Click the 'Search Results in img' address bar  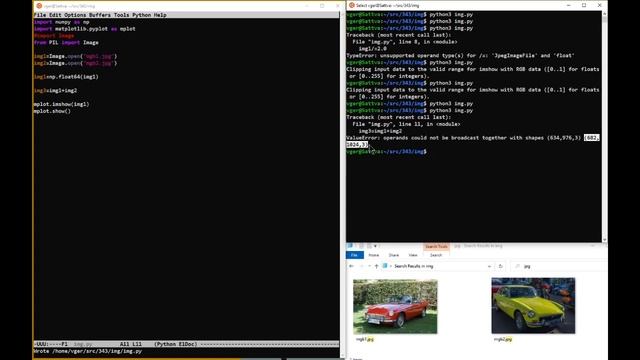437,266
